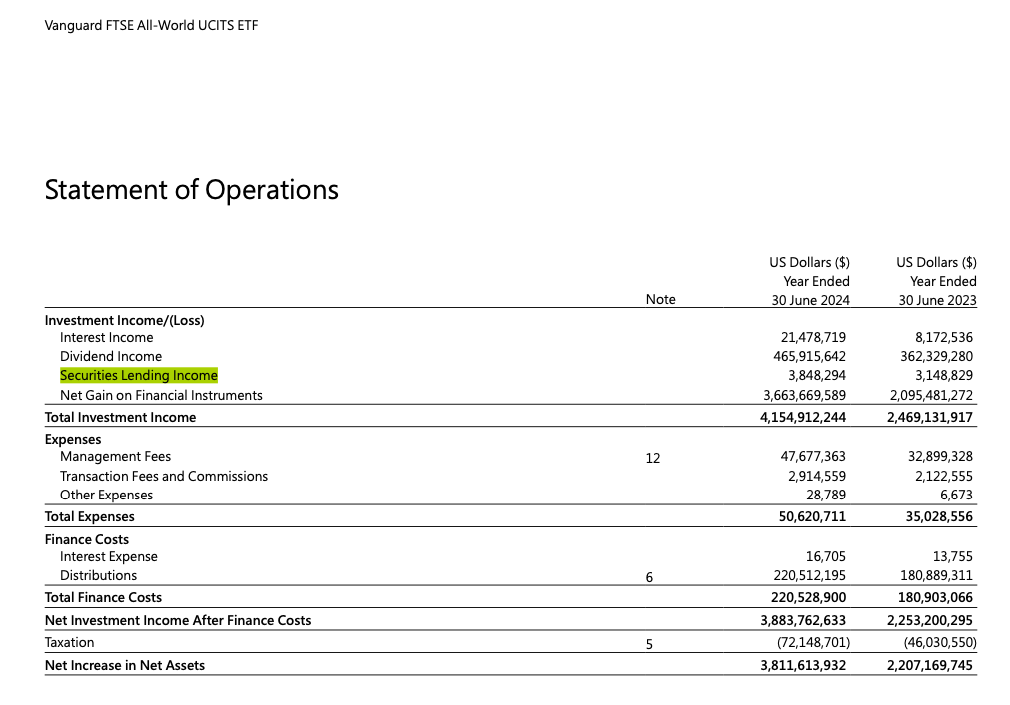Click the Statement of Operations heading
1010x705 pixels.
(191, 189)
